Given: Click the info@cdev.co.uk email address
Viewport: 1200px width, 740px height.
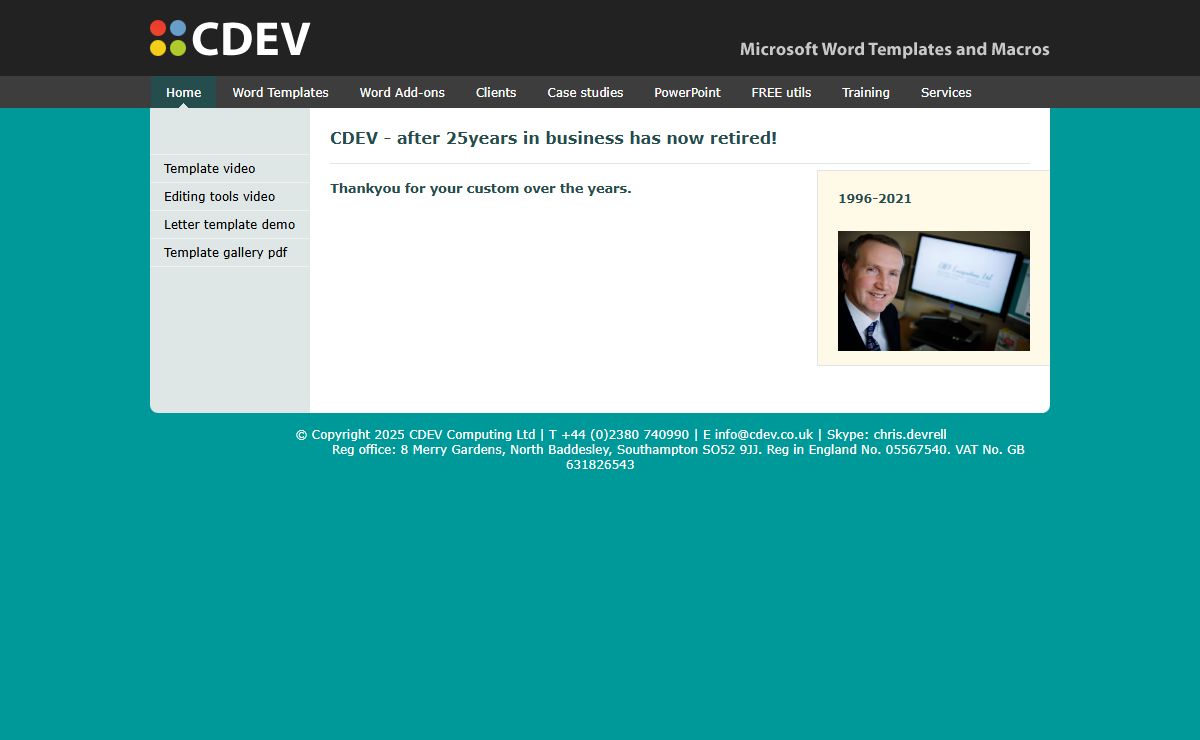Looking at the screenshot, I should [764, 434].
